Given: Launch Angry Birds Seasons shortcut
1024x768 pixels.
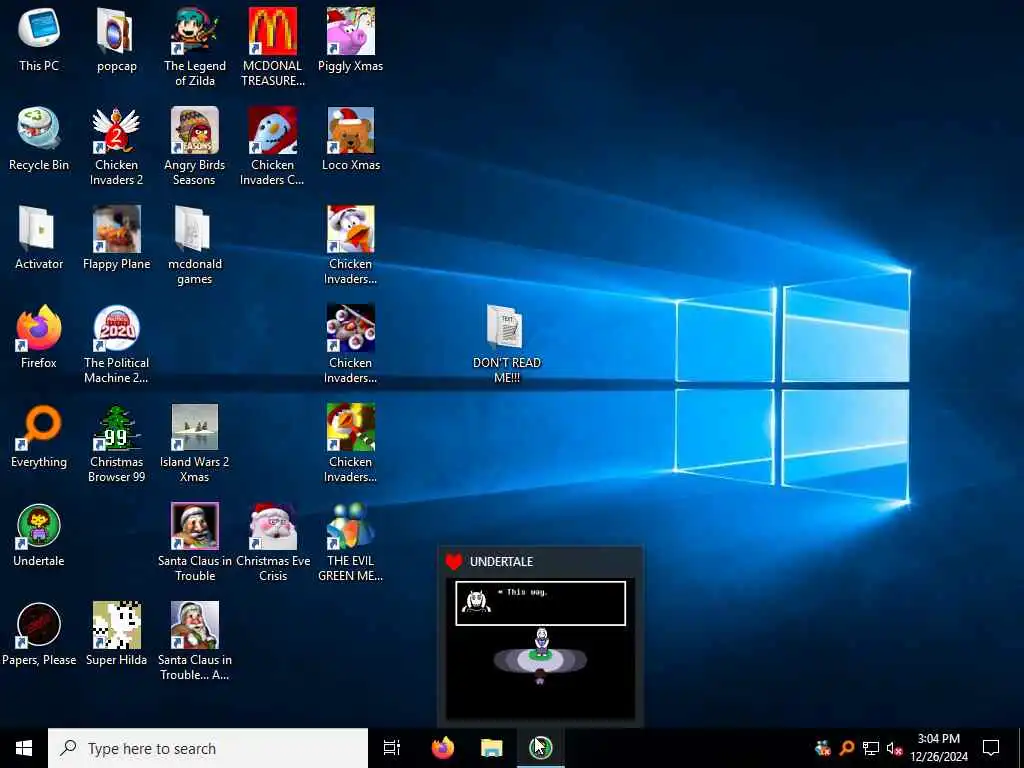Looking at the screenshot, I should (x=195, y=147).
